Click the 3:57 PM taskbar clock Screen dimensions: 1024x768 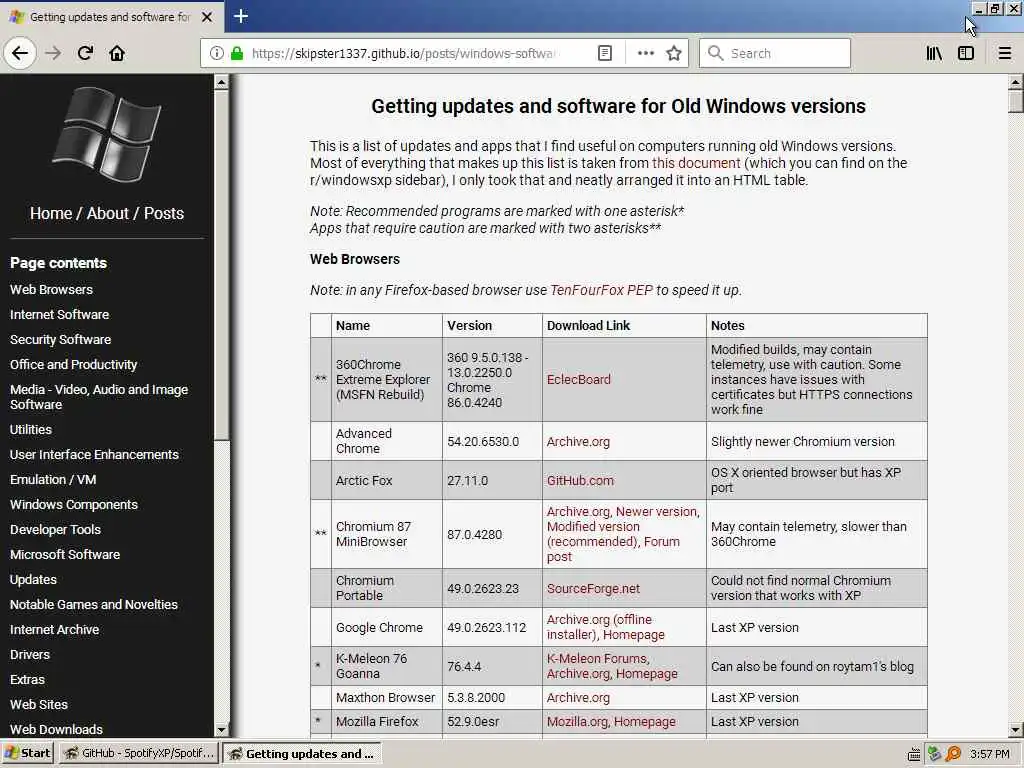pos(990,754)
